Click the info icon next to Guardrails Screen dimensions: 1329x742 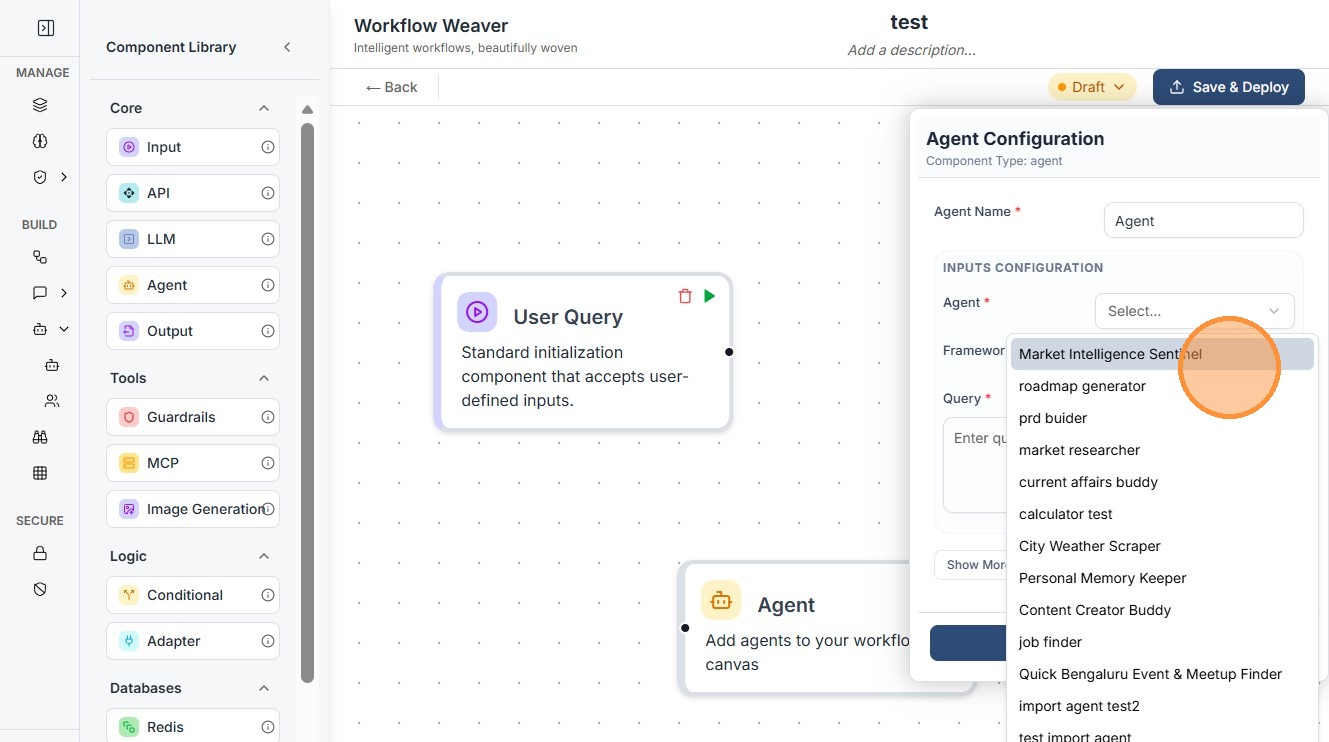[268, 417]
